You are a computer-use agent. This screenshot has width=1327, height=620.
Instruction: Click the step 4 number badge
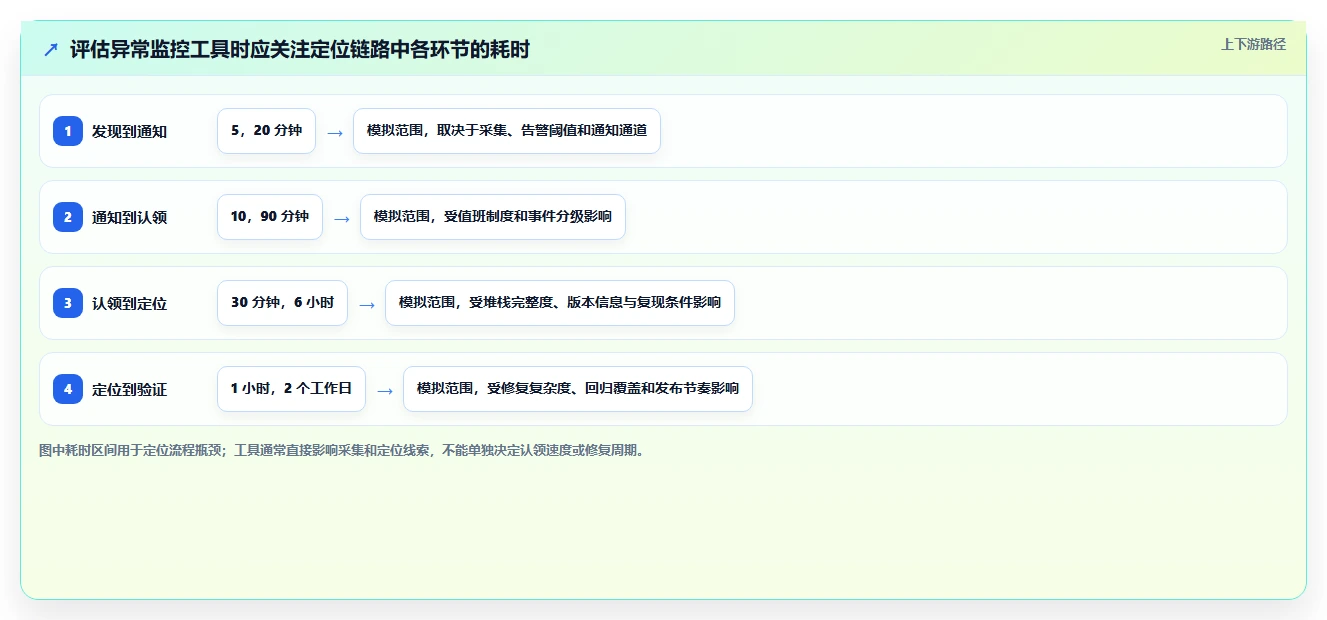68,389
